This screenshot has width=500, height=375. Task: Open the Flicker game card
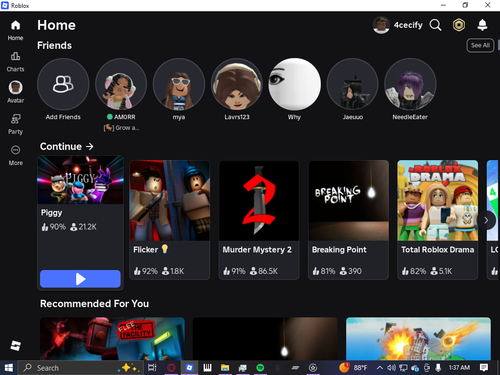pos(170,220)
